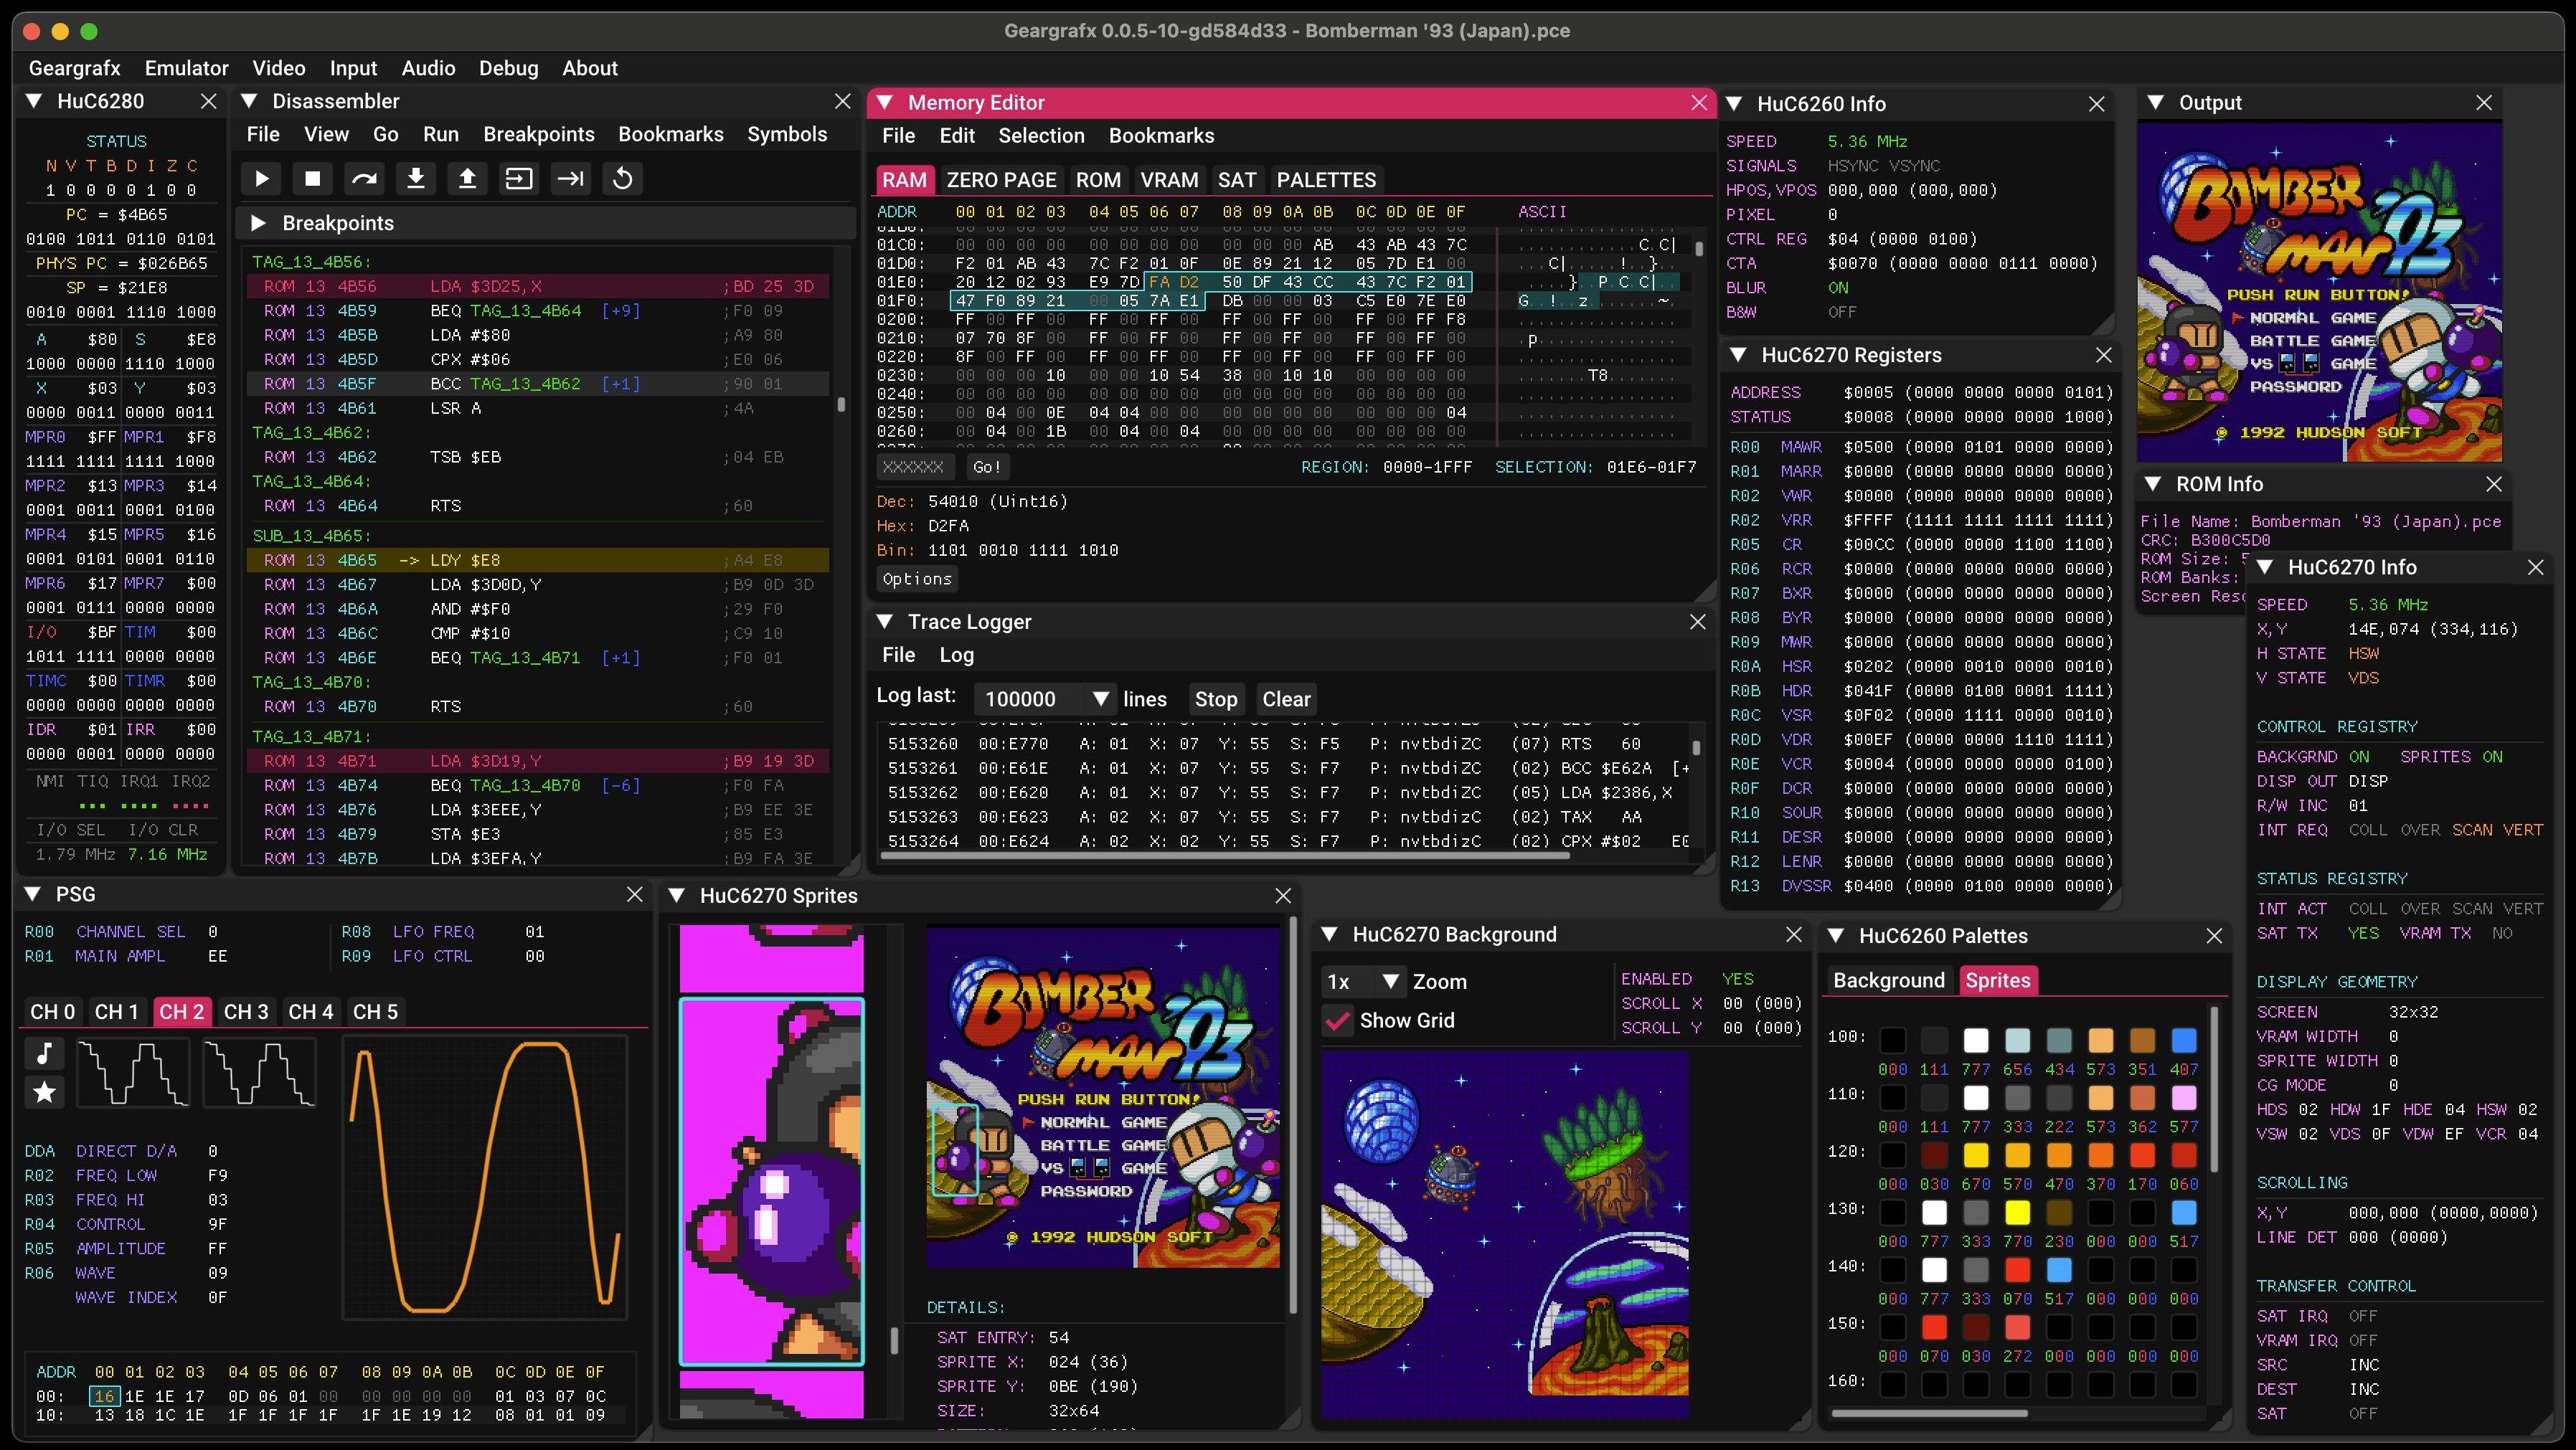Screen dimensions: 2576x1450
Task: Close the HuC6270 Background panel
Action: click(1794, 934)
